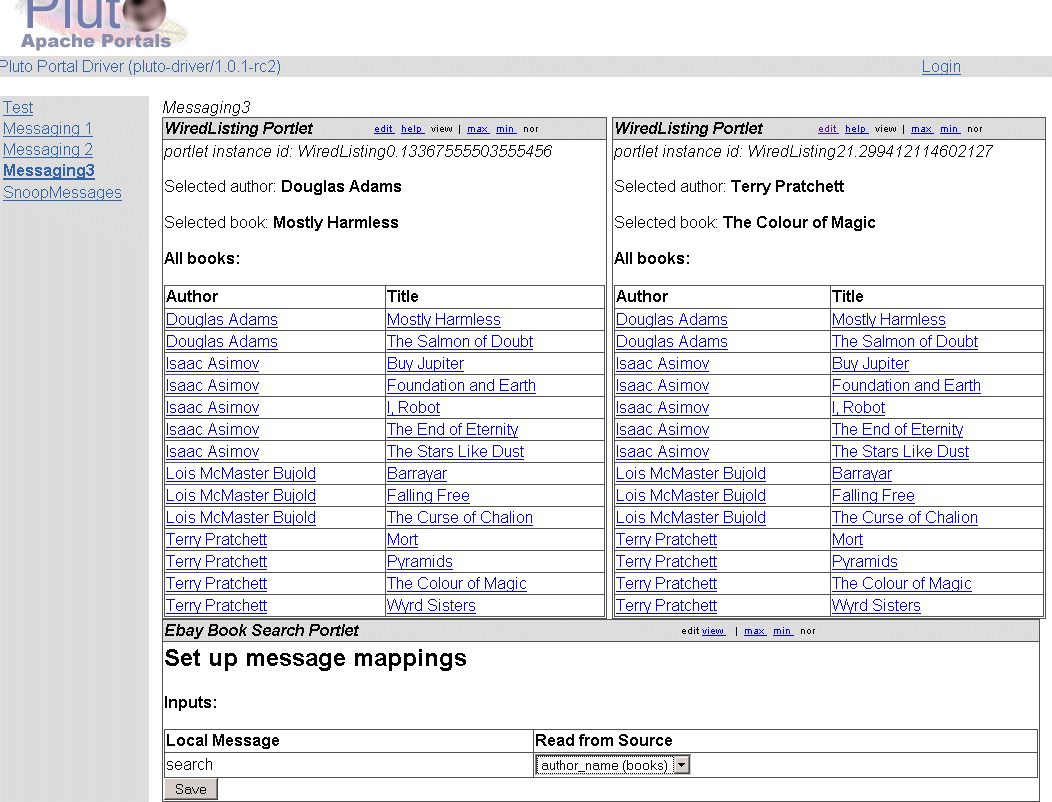Select Pyramids in the right portlet
This screenshot has height=802, width=1052.
(865, 562)
